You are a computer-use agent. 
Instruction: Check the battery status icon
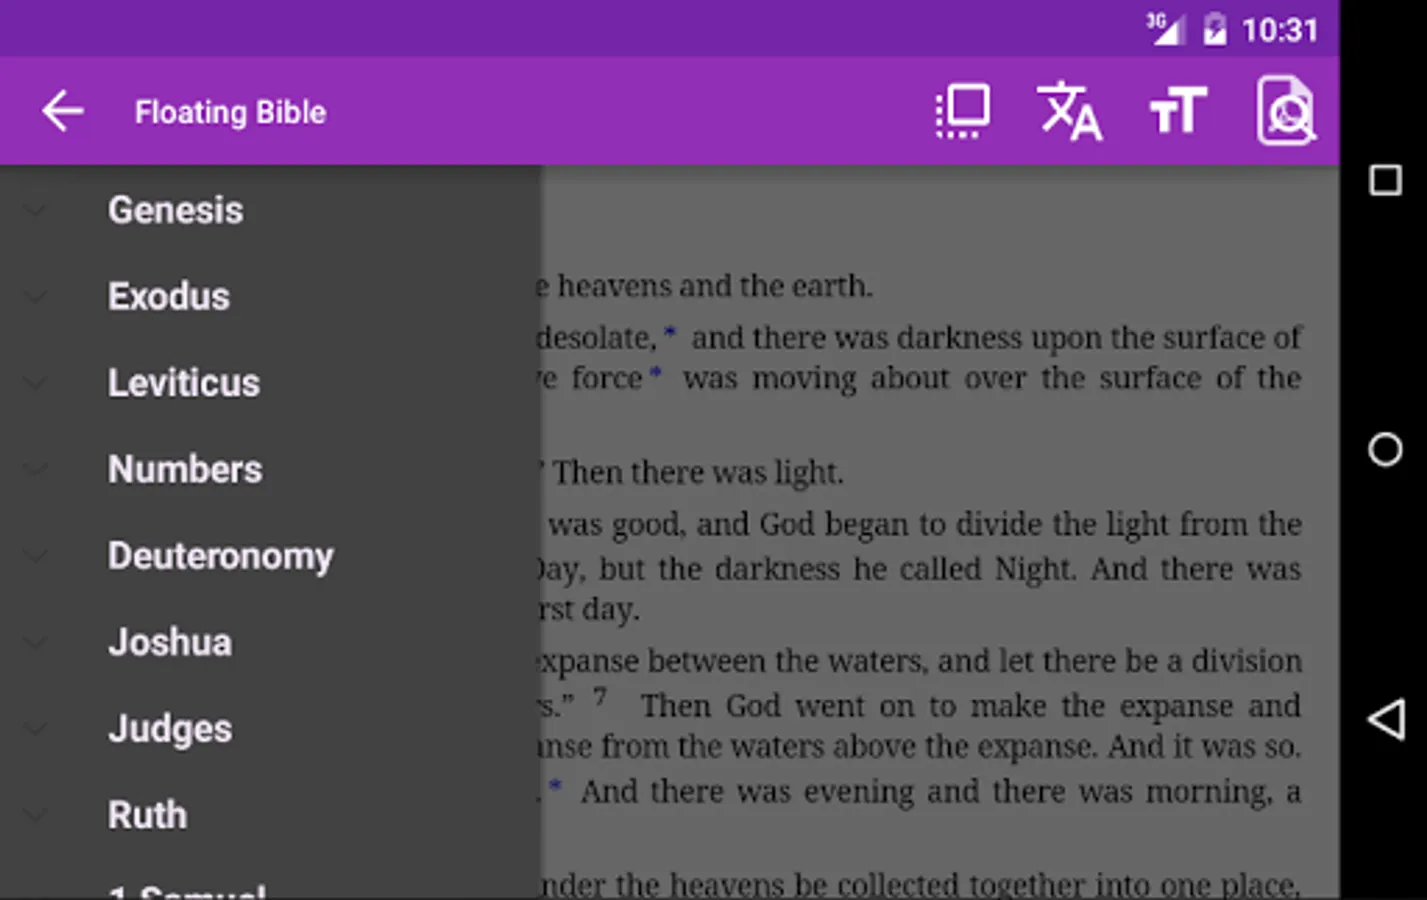[x=1214, y=29]
